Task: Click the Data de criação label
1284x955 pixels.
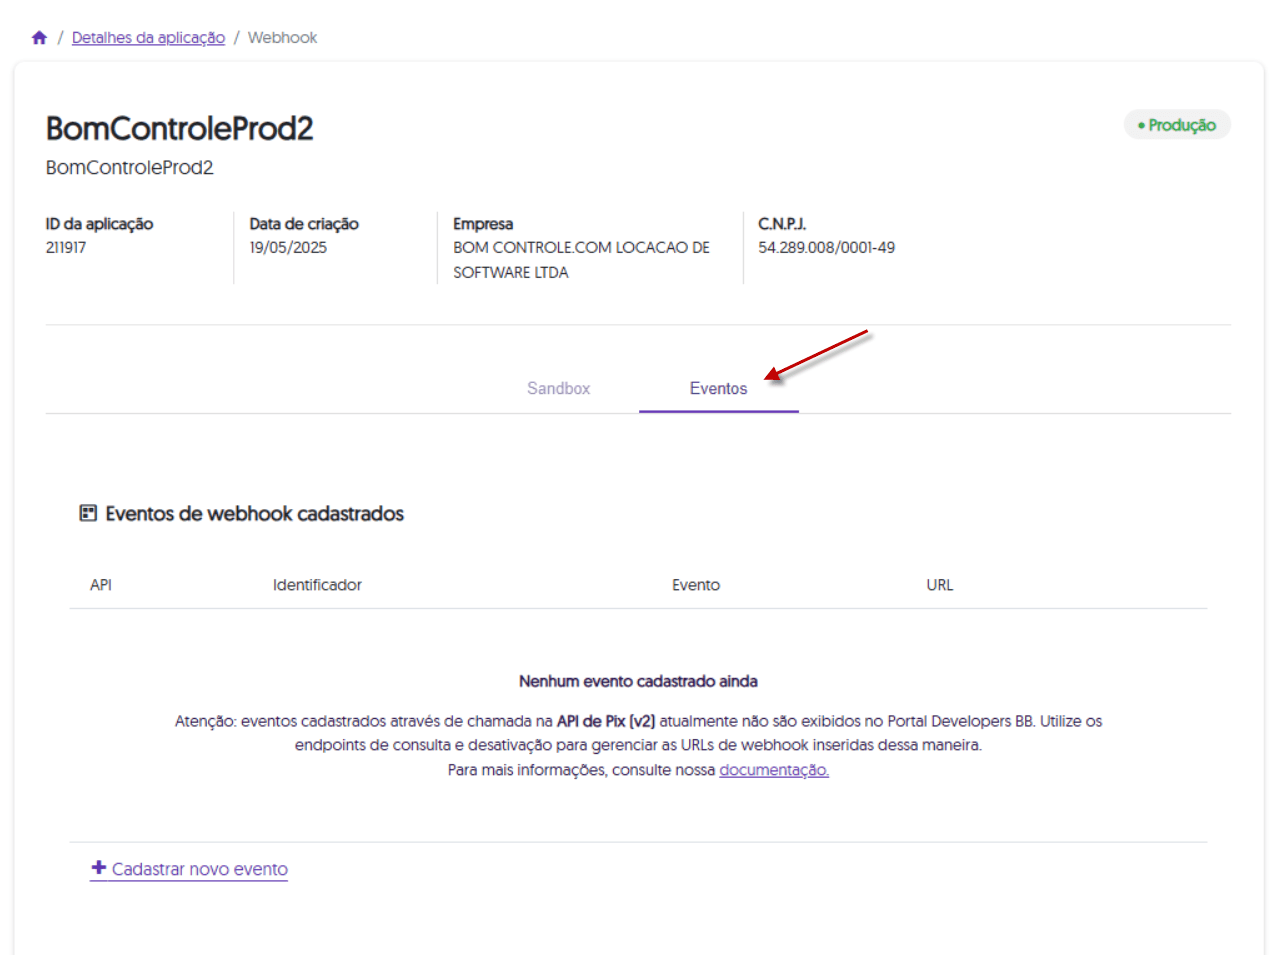Action: click(x=304, y=224)
